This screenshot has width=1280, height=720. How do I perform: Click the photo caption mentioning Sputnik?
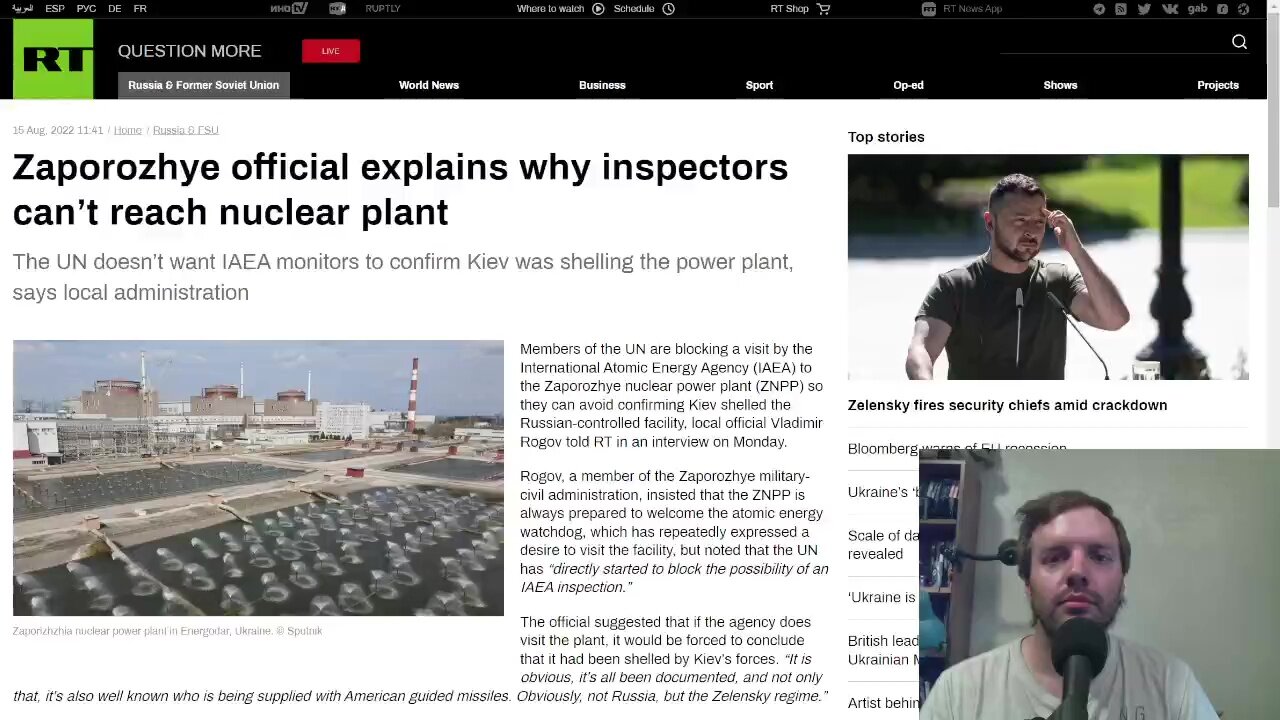coord(167,631)
